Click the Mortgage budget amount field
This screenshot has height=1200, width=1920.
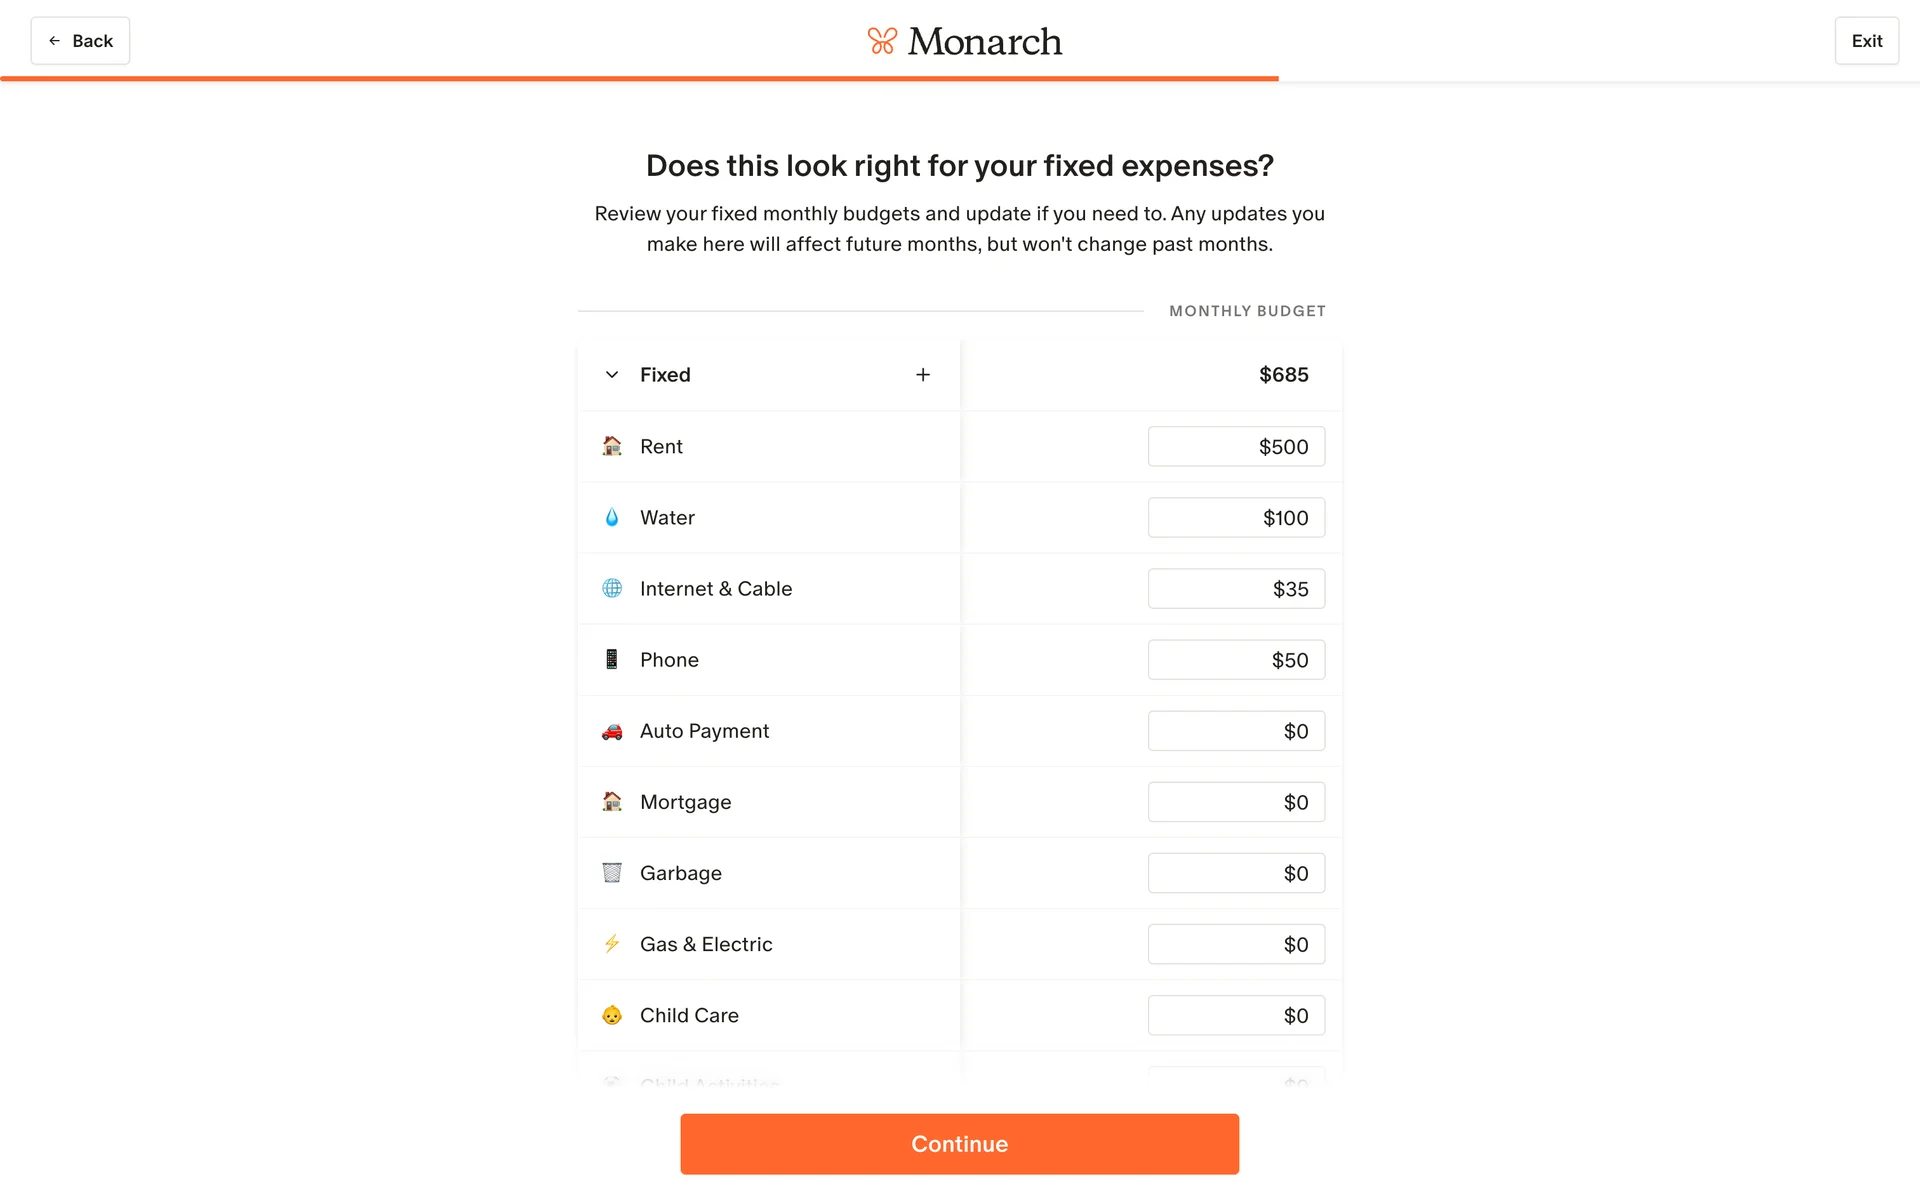coord(1236,802)
